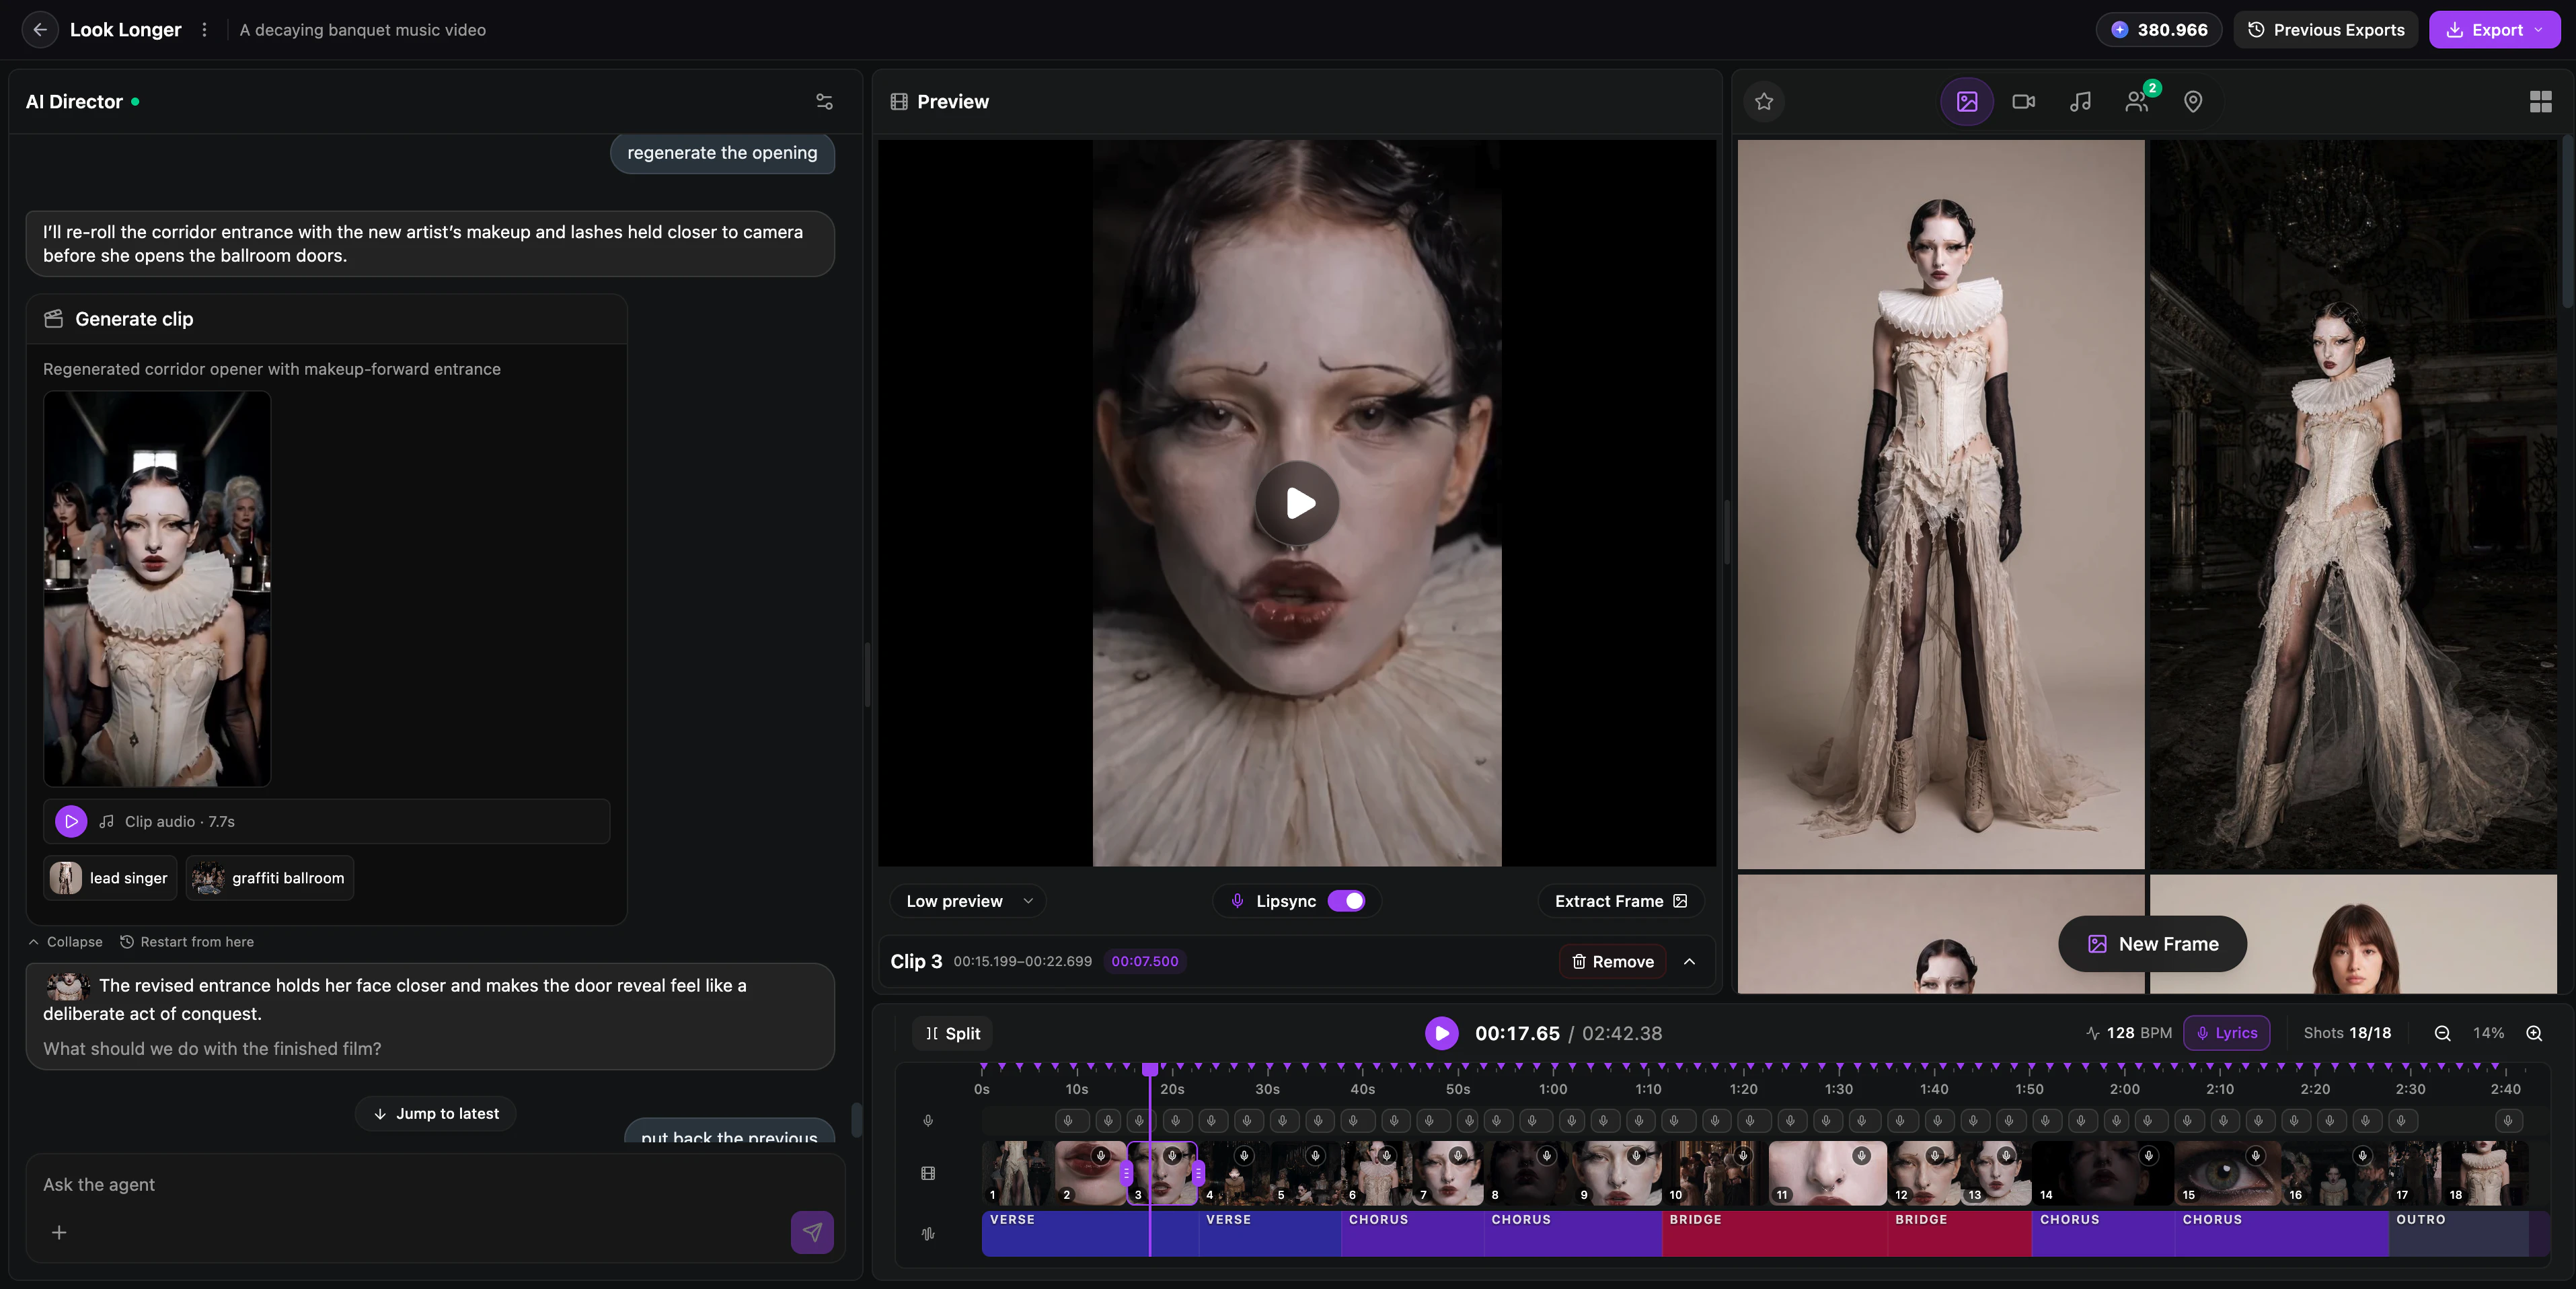The width and height of the screenshot is (2576, 1289).
Task: Send the message to the agent
Action: click(812, 1232)
